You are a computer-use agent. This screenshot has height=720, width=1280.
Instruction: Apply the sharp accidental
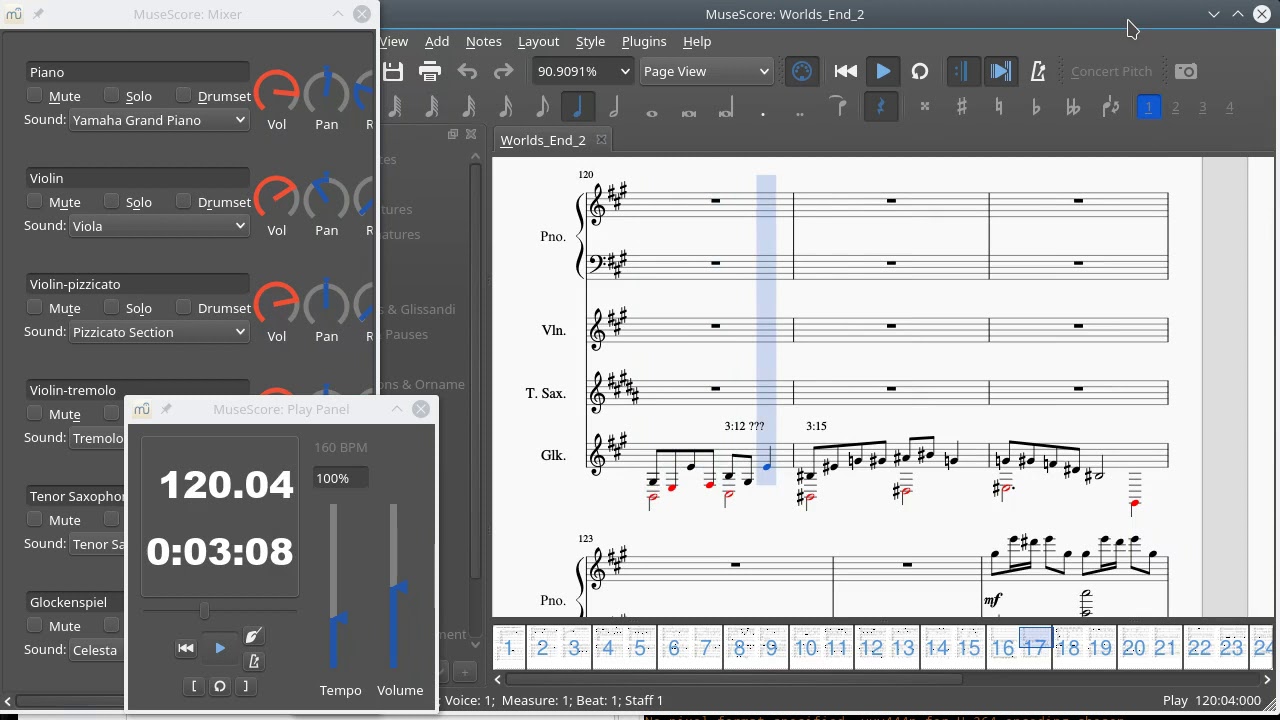tap(962, 107)
